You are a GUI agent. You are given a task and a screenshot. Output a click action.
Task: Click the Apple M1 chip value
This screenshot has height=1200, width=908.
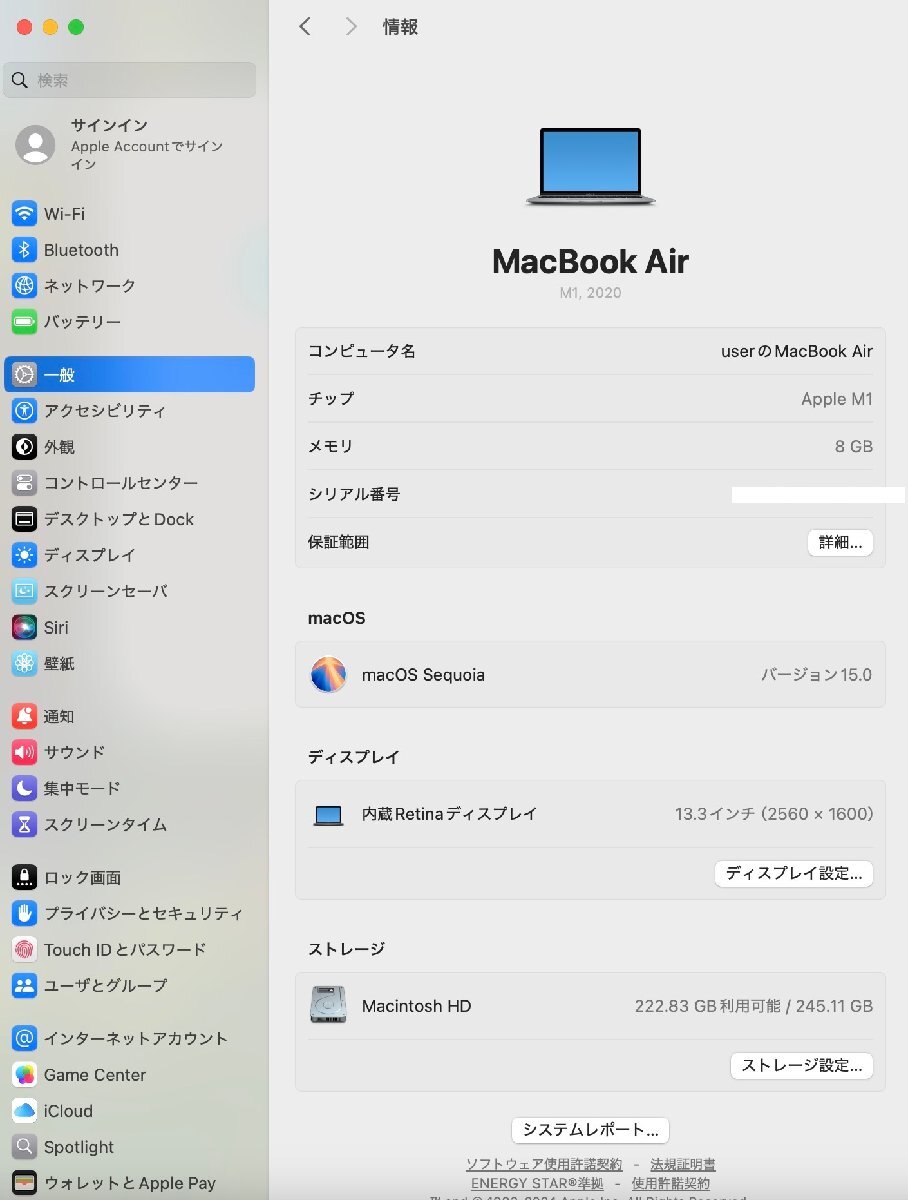point(837,399)
